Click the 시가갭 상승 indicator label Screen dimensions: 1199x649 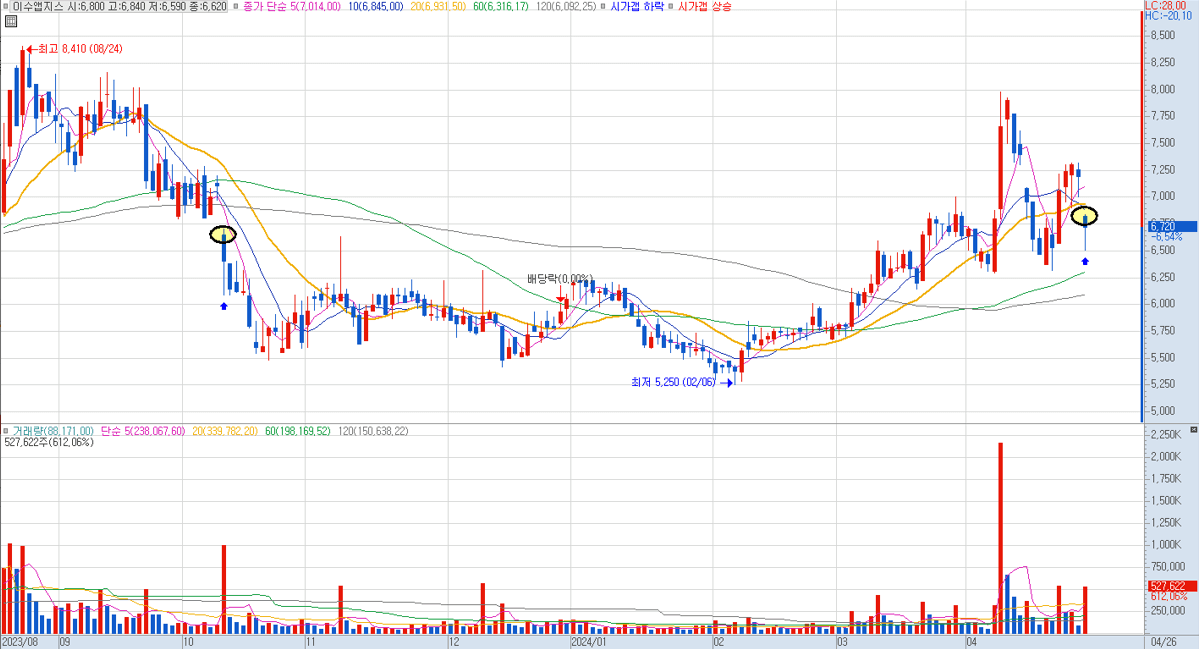pyautogui.click(x=704, y=6)
